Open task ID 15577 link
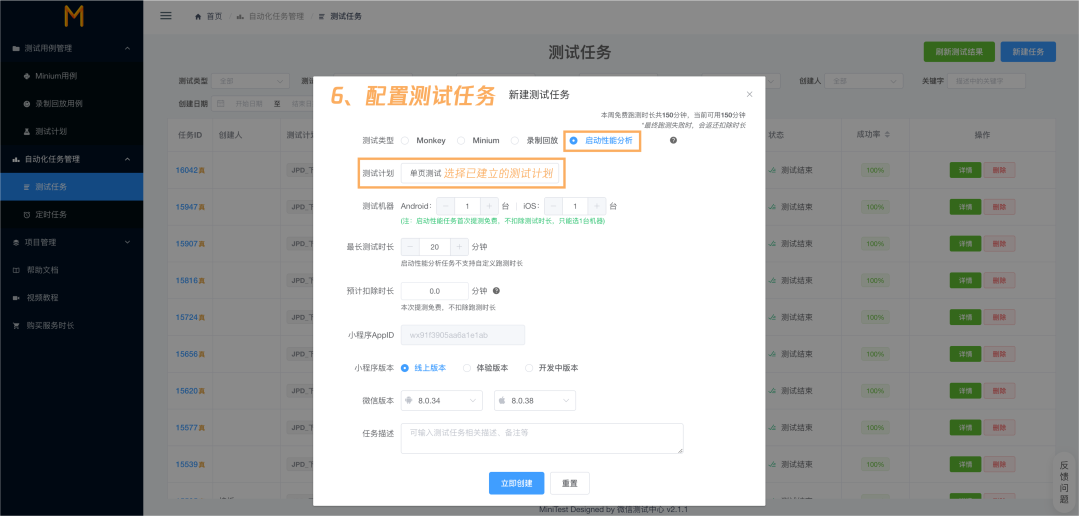 [x=187, y=427]
